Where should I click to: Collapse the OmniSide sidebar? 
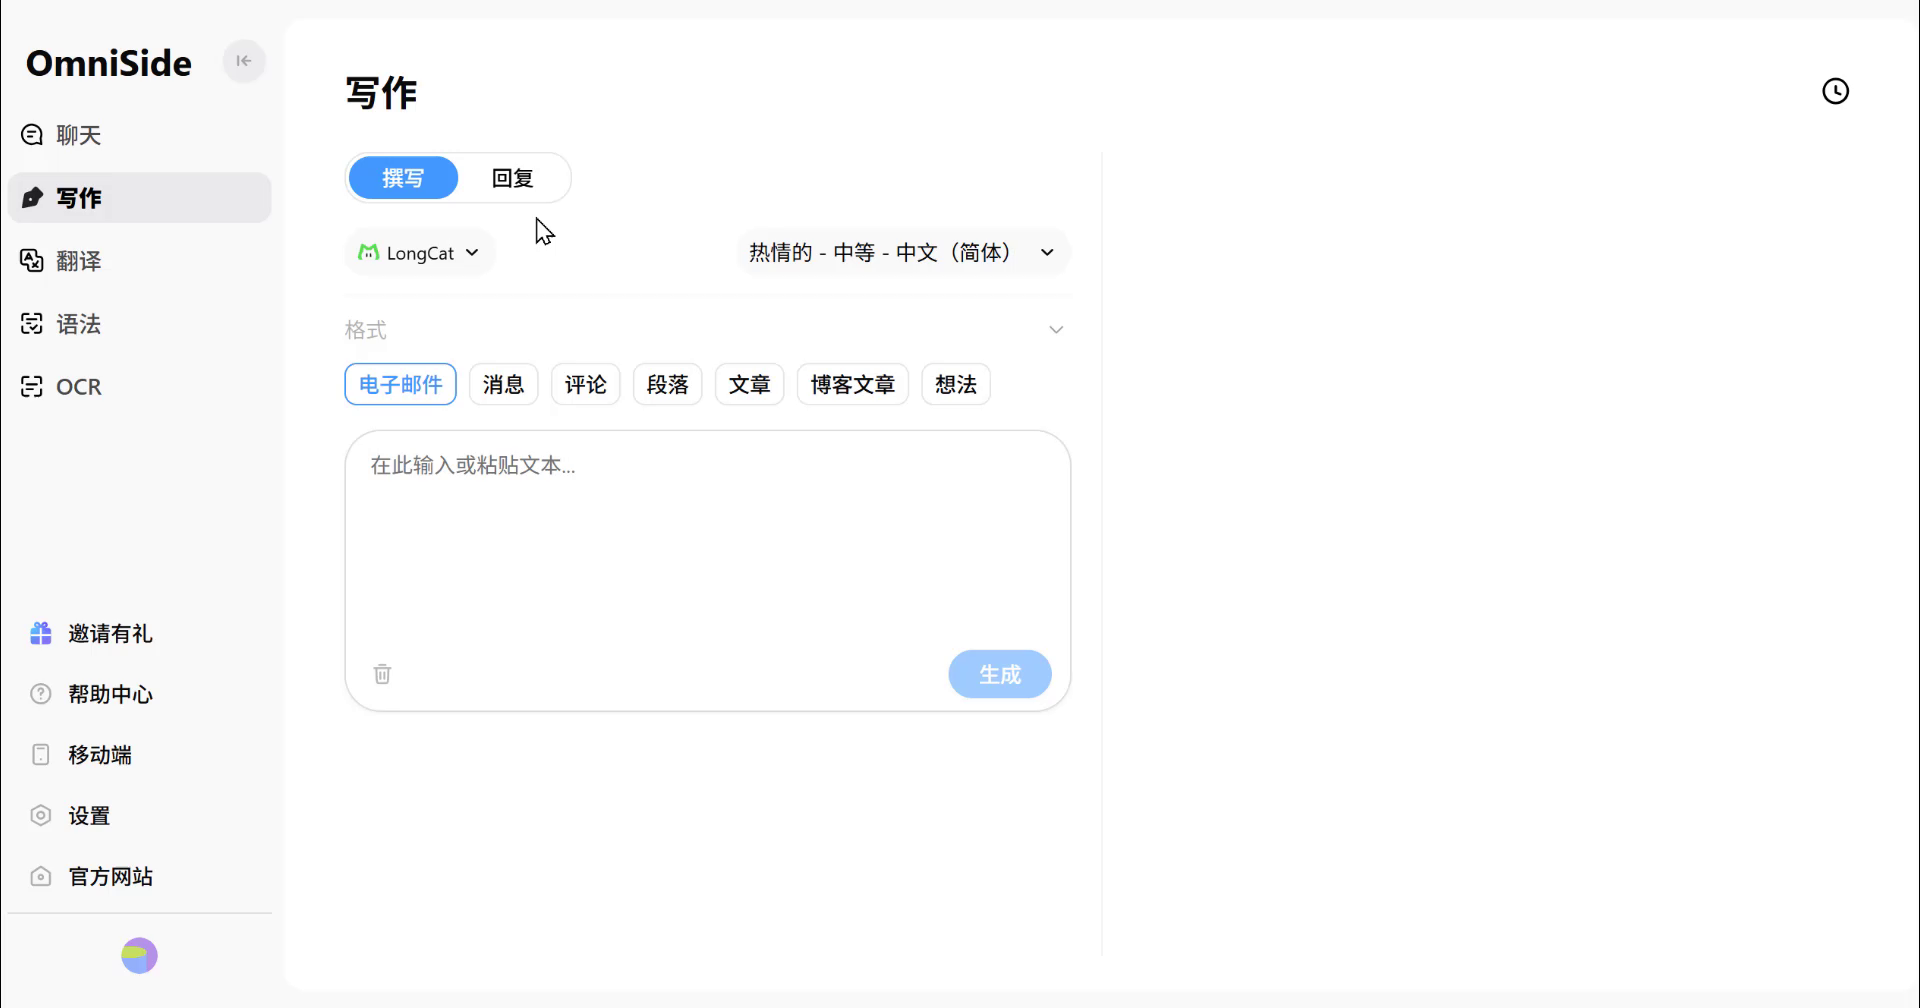[x=243, y=61]
